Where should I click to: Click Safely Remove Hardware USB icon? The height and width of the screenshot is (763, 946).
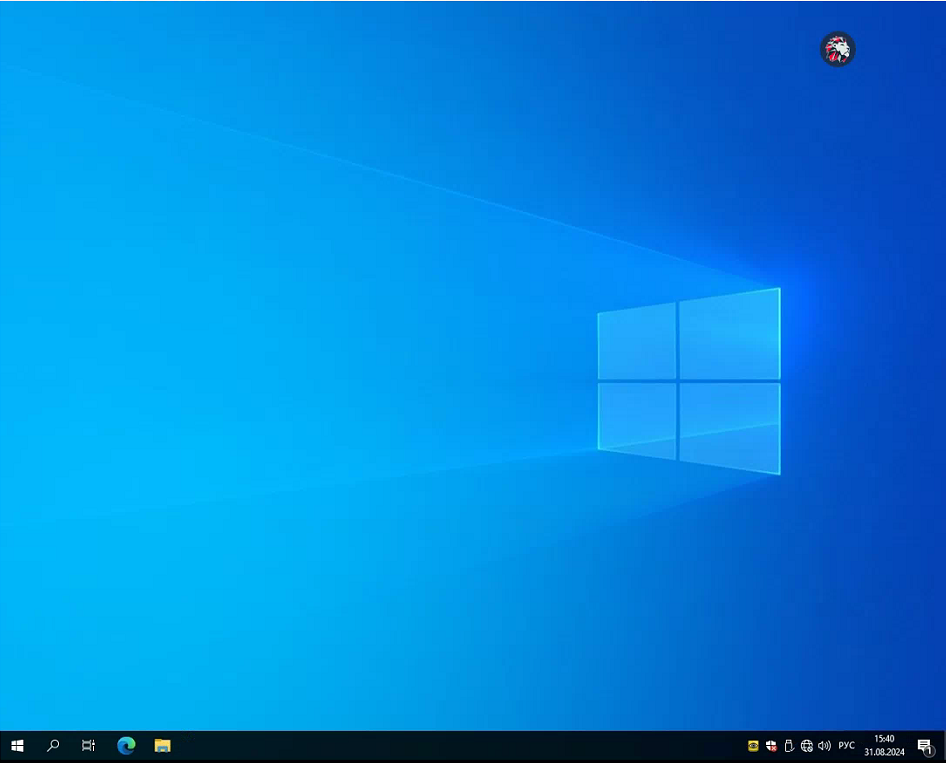click(x=789, y=746)
